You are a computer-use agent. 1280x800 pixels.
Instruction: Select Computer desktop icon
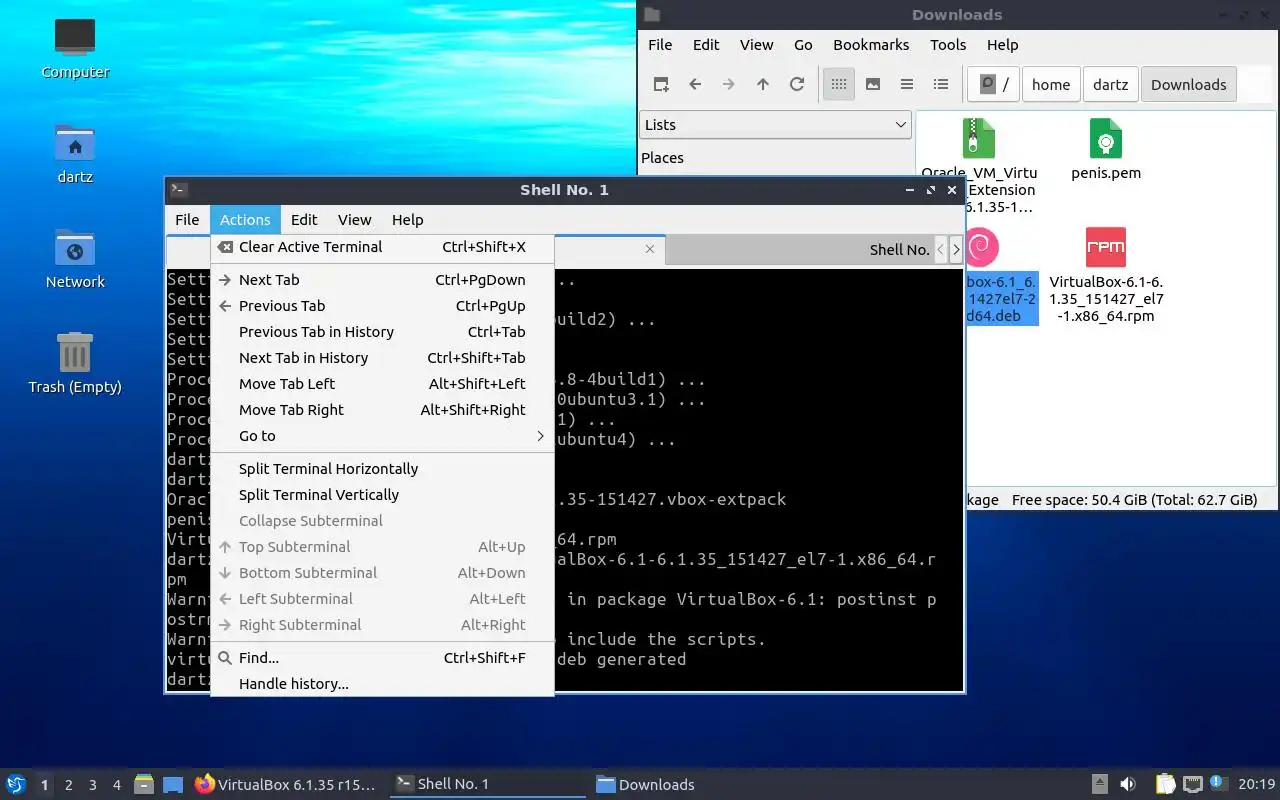click(75, 48)
